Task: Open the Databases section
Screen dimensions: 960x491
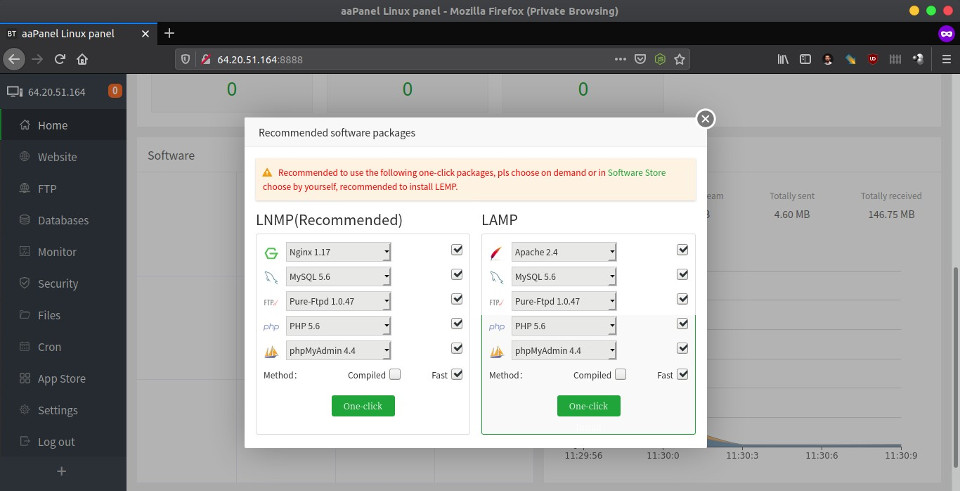Action: pos(63,220)
